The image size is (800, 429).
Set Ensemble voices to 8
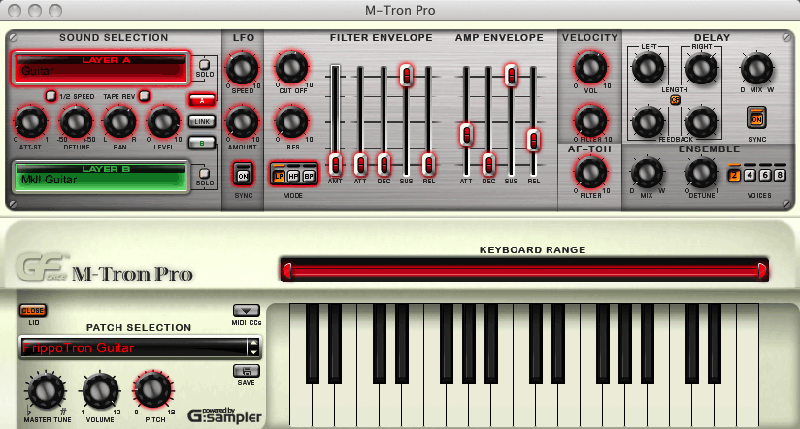780,175
